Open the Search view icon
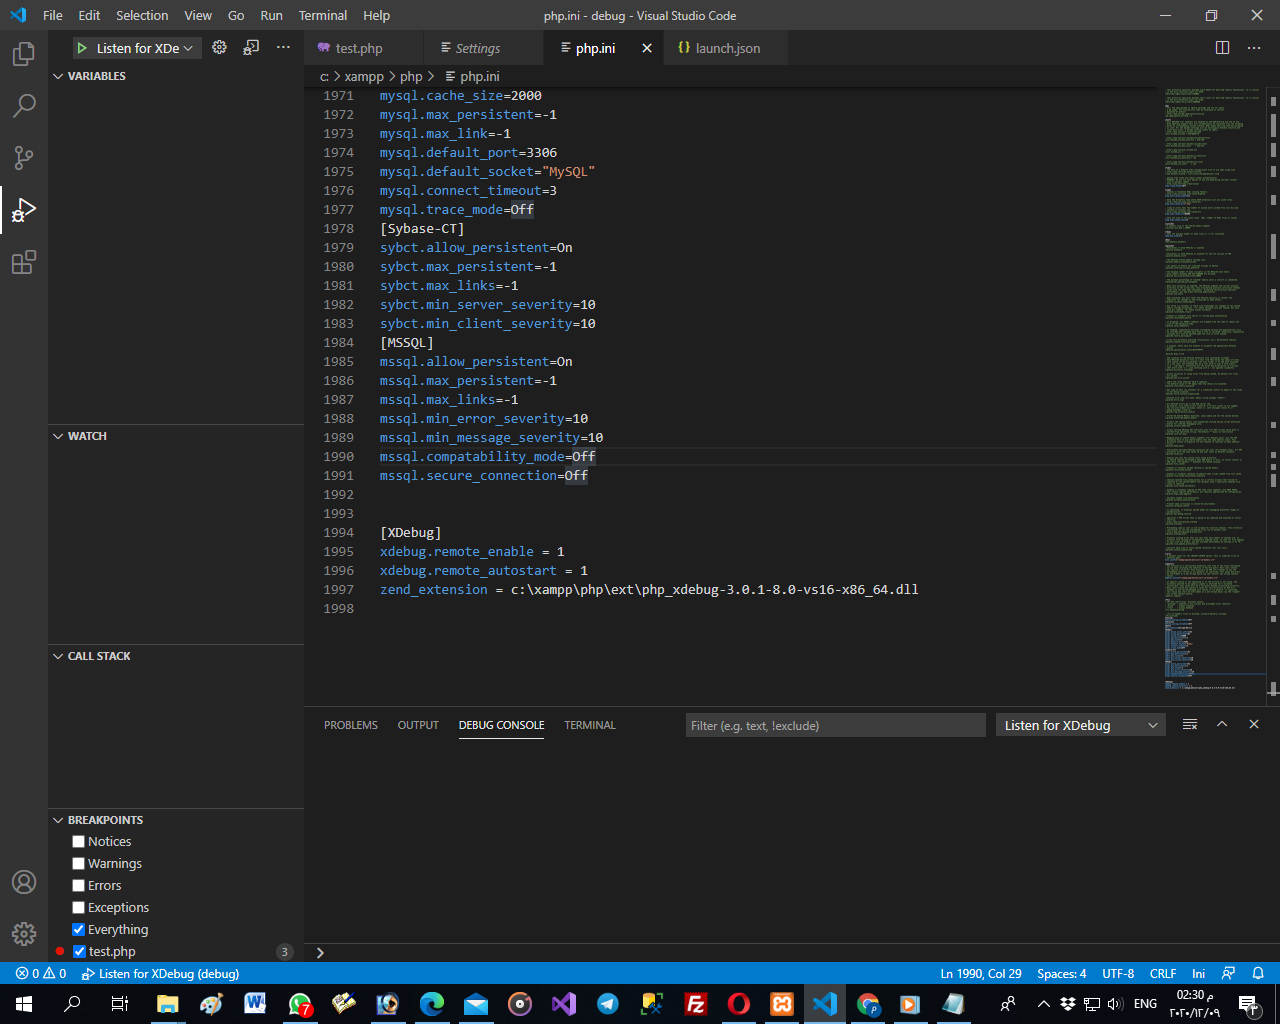Screen dimensions: 1280x1024 point(24,106)
